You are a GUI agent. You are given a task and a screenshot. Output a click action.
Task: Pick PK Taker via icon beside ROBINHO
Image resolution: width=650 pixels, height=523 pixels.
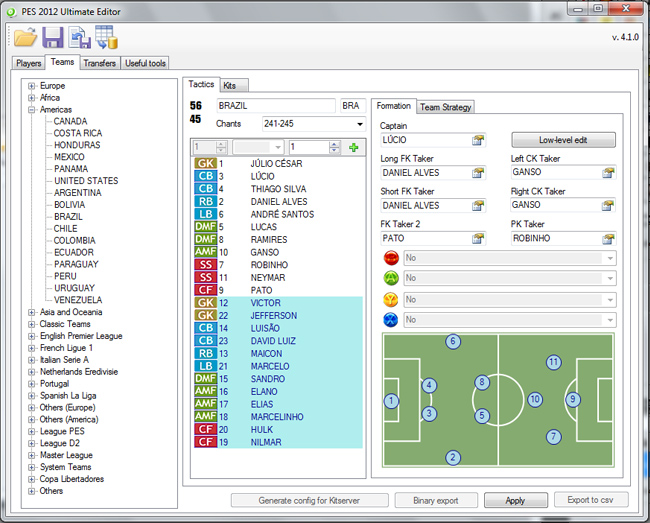(608, 239)
